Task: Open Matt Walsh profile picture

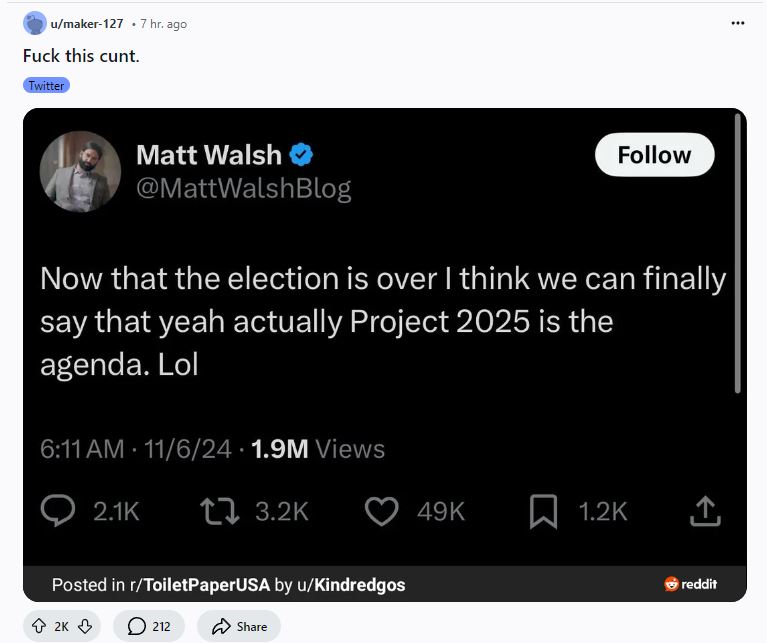Action: tap(80, 171)
